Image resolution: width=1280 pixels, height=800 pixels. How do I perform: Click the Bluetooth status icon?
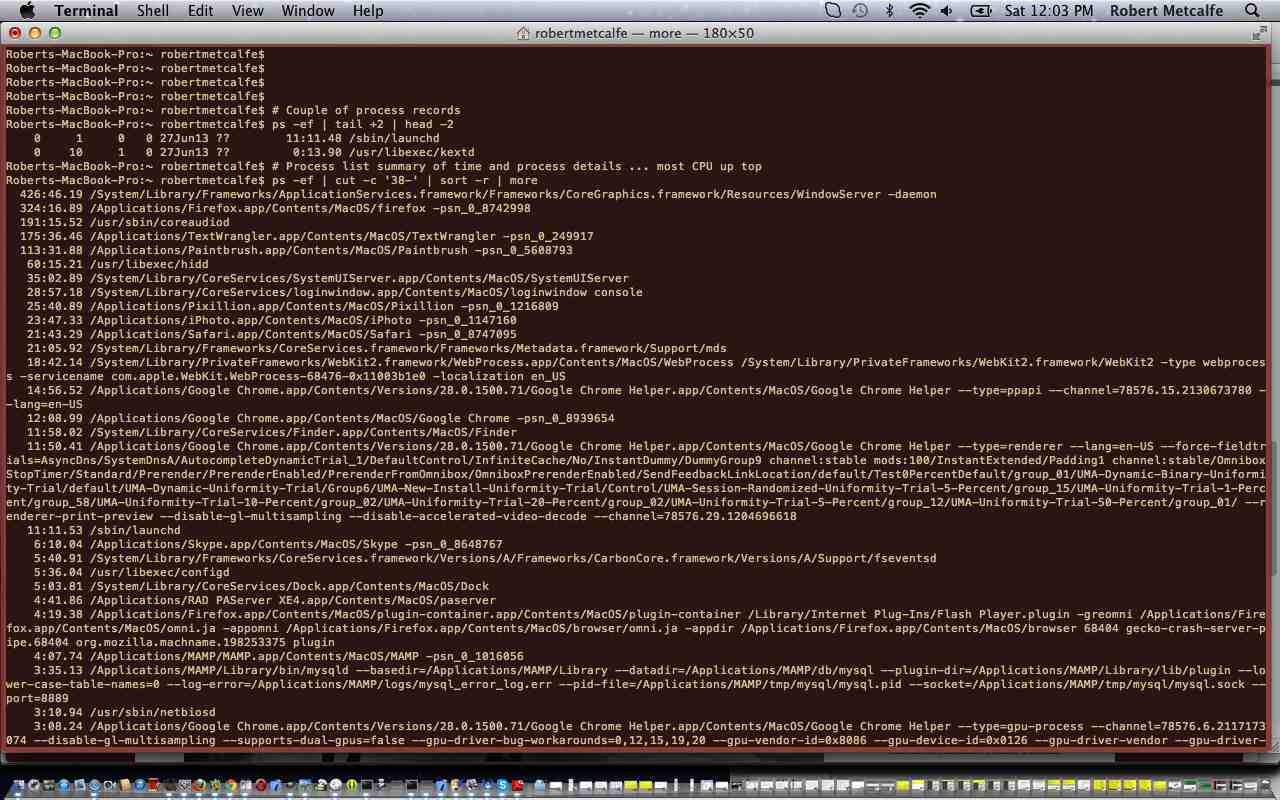889,11
